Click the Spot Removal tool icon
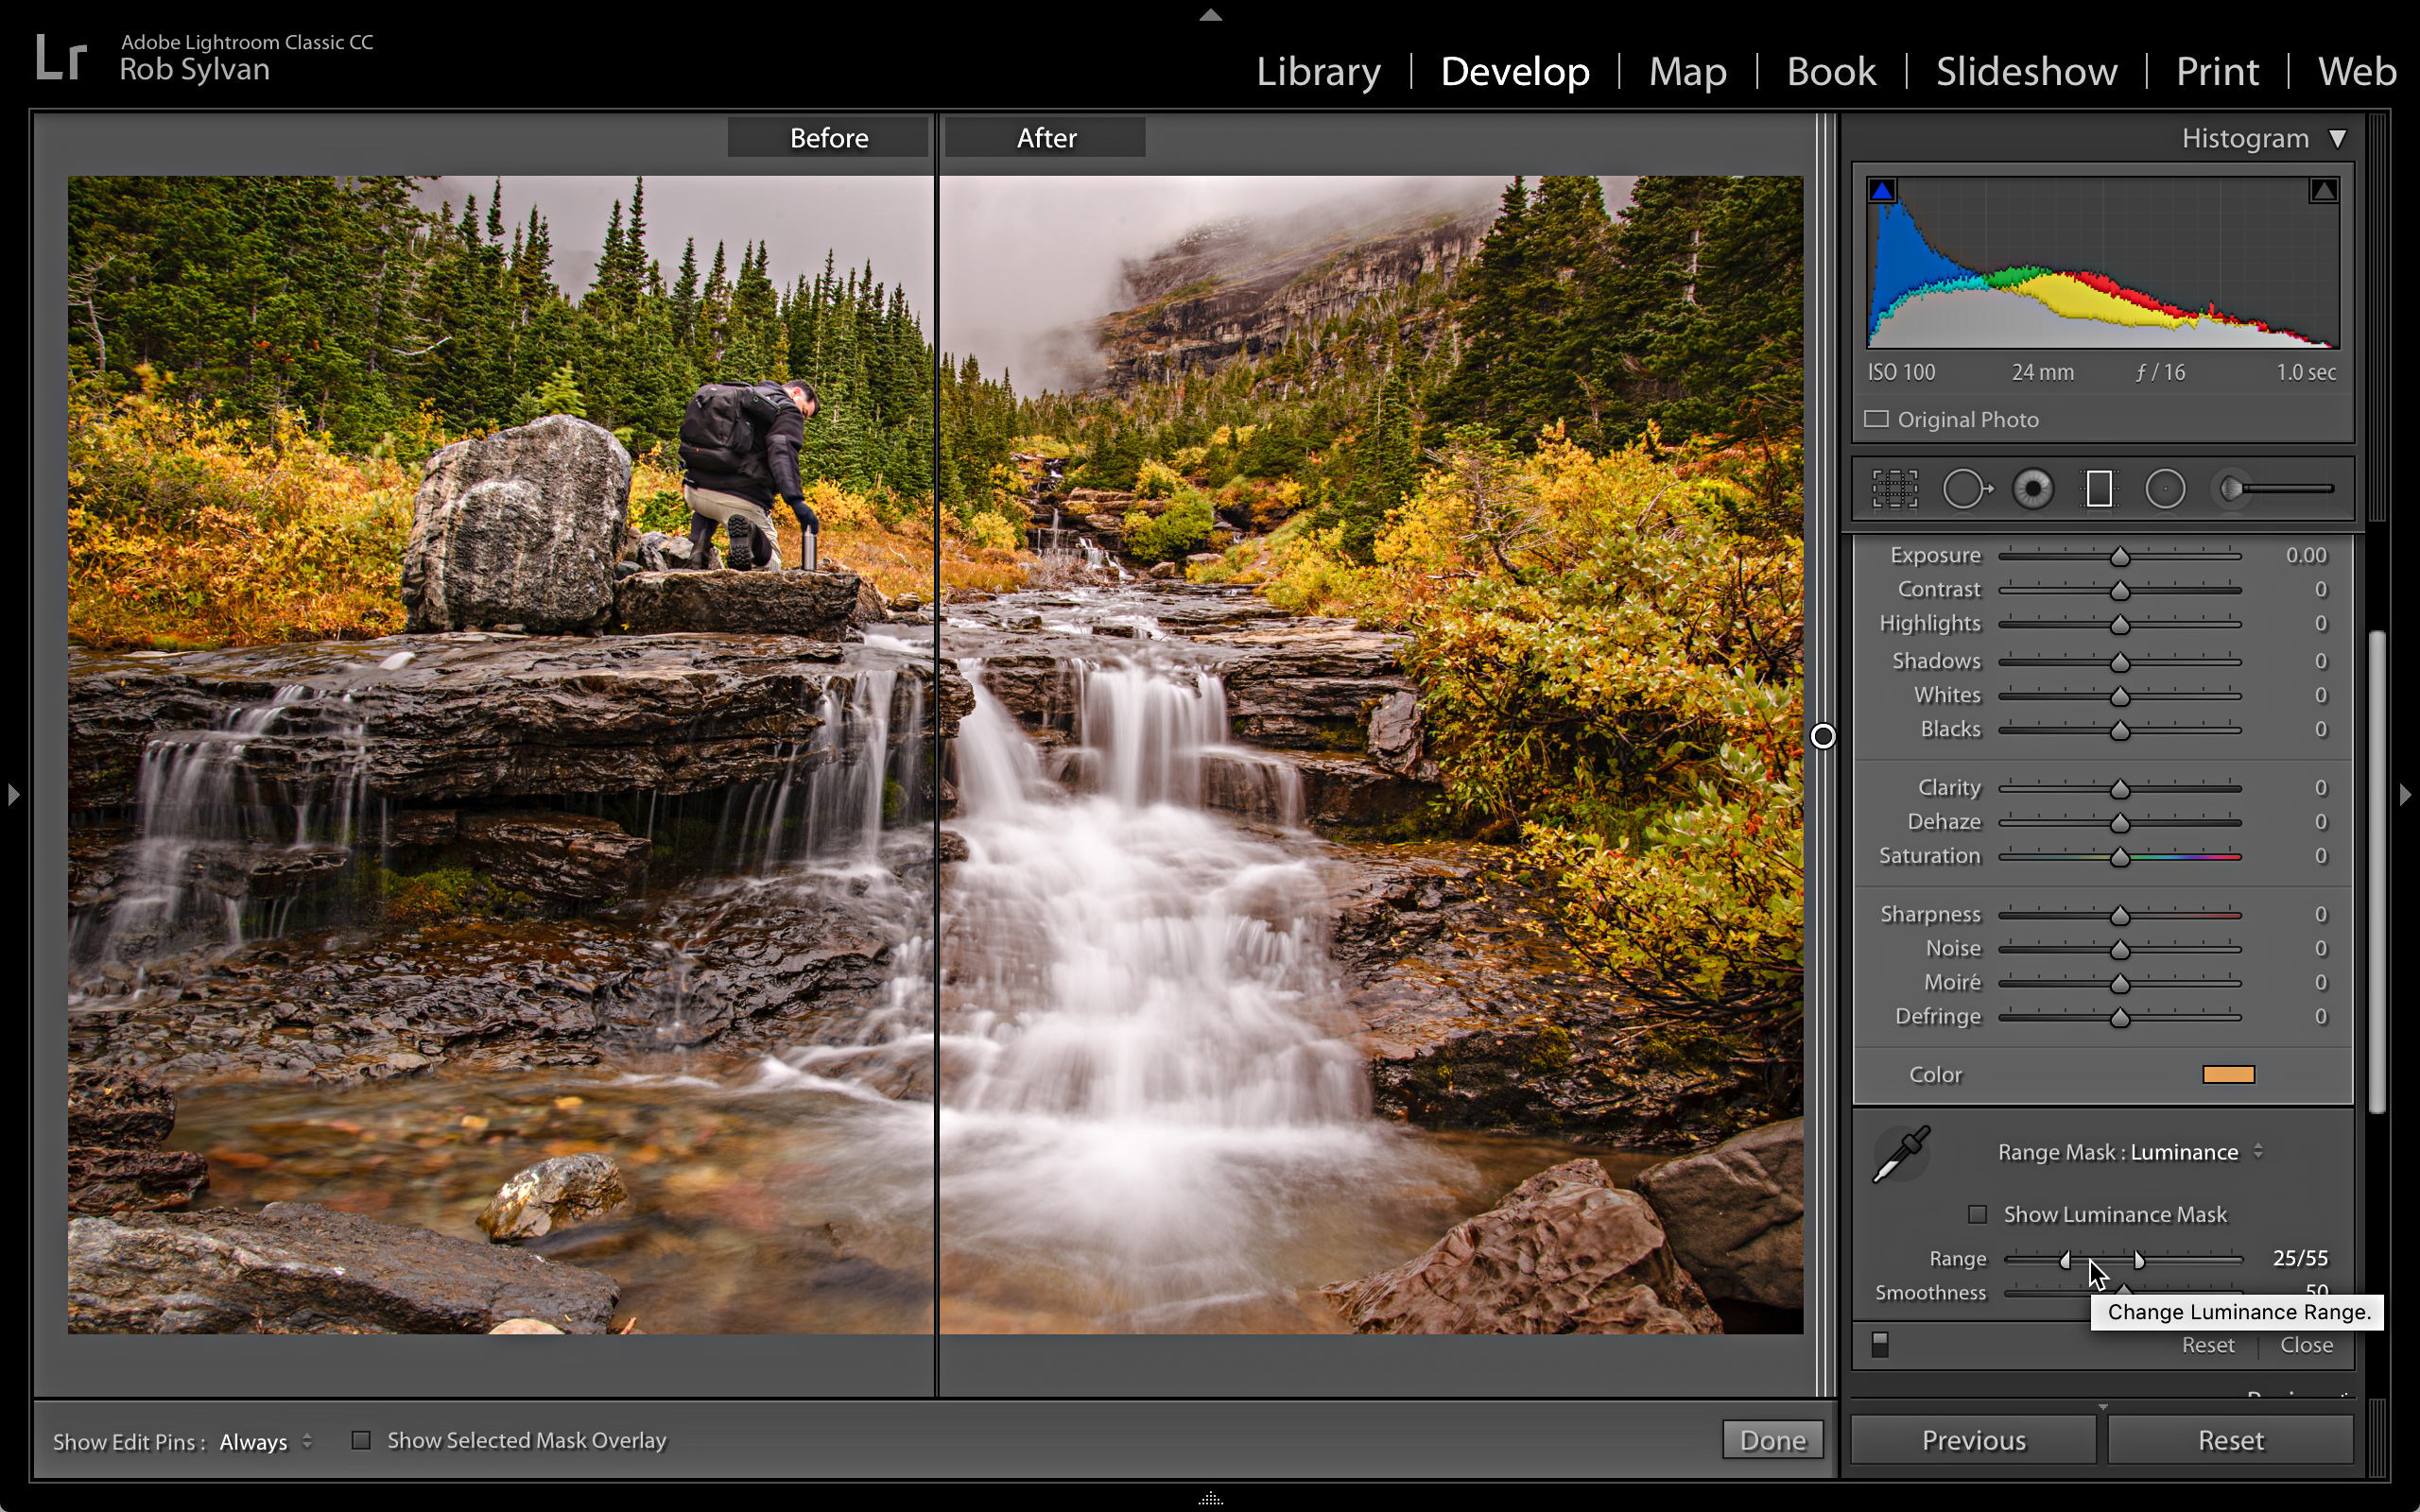The image size is (2420, 1512). coord(1969,490)
